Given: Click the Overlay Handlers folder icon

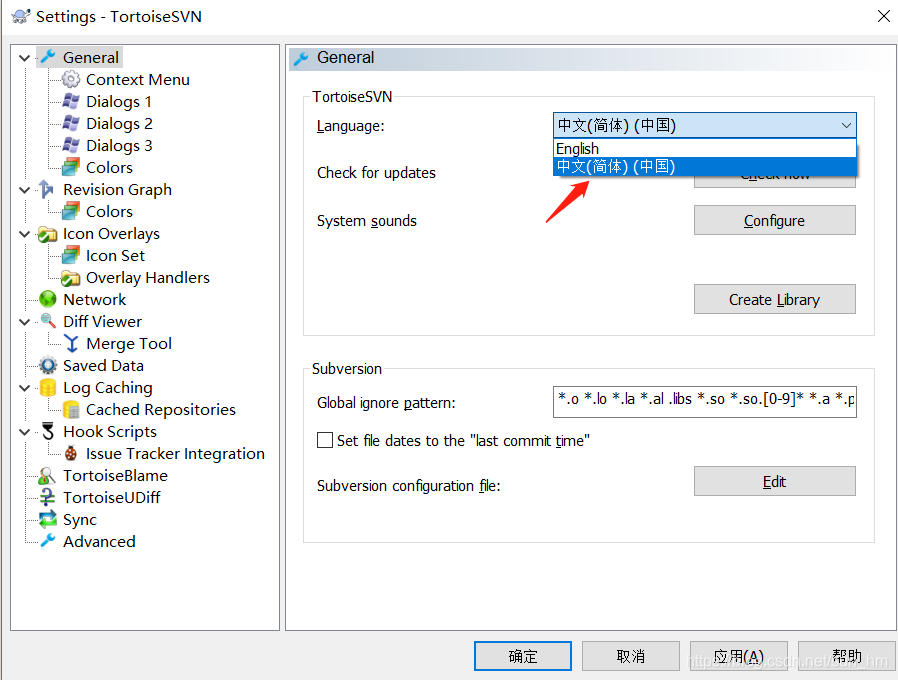Looking at the screenshot, I should 70,278.
